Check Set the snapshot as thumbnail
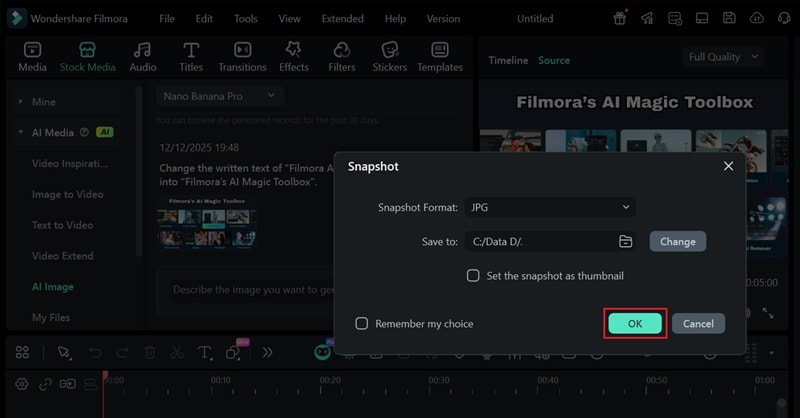This screenshot has height=418, width=800. coord(473,276)
